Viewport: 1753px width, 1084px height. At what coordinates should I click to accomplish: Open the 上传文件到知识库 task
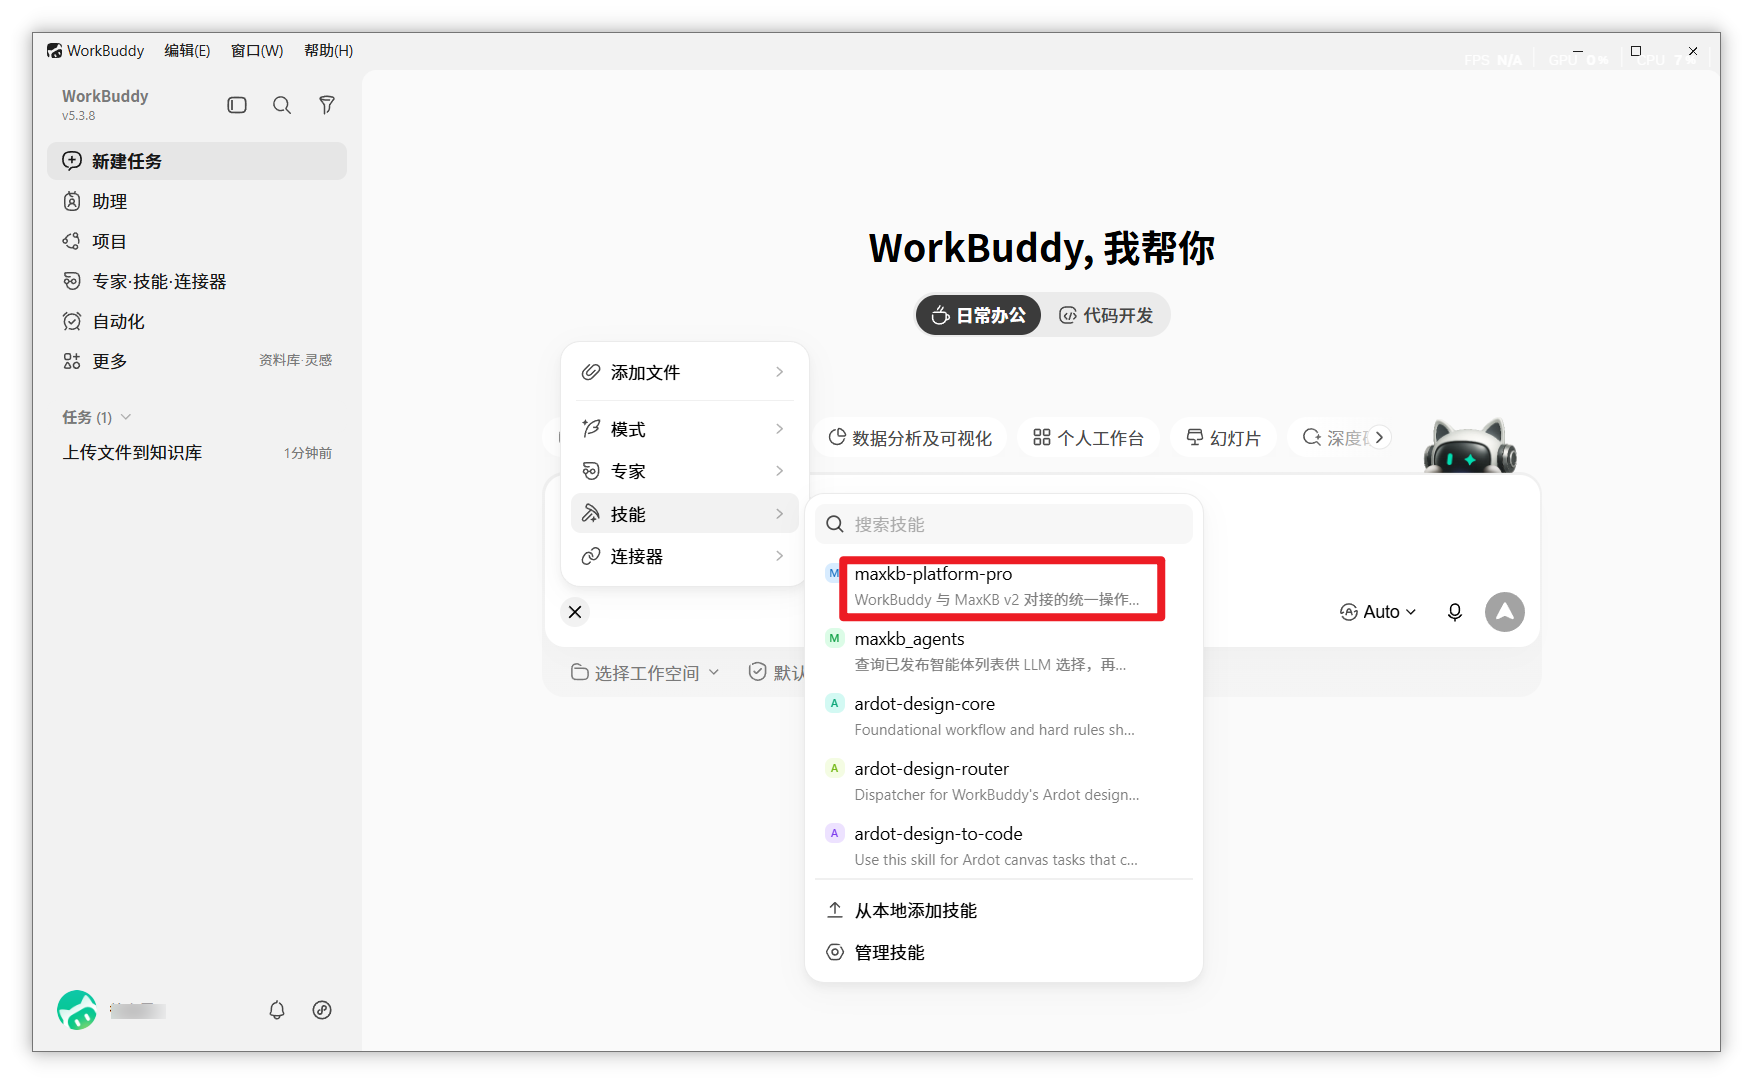click(197, 453)
